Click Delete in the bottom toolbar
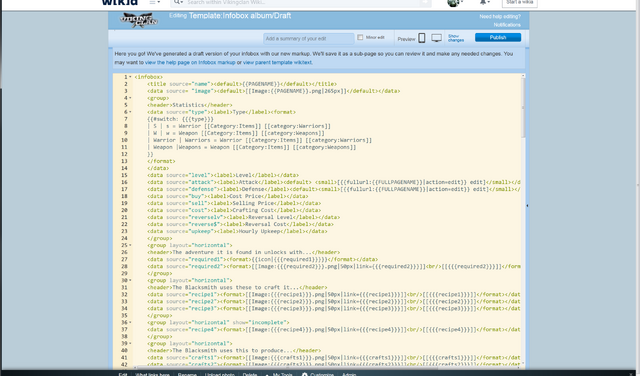The height and width of the screenshot is (376, 640). point(250,374)
